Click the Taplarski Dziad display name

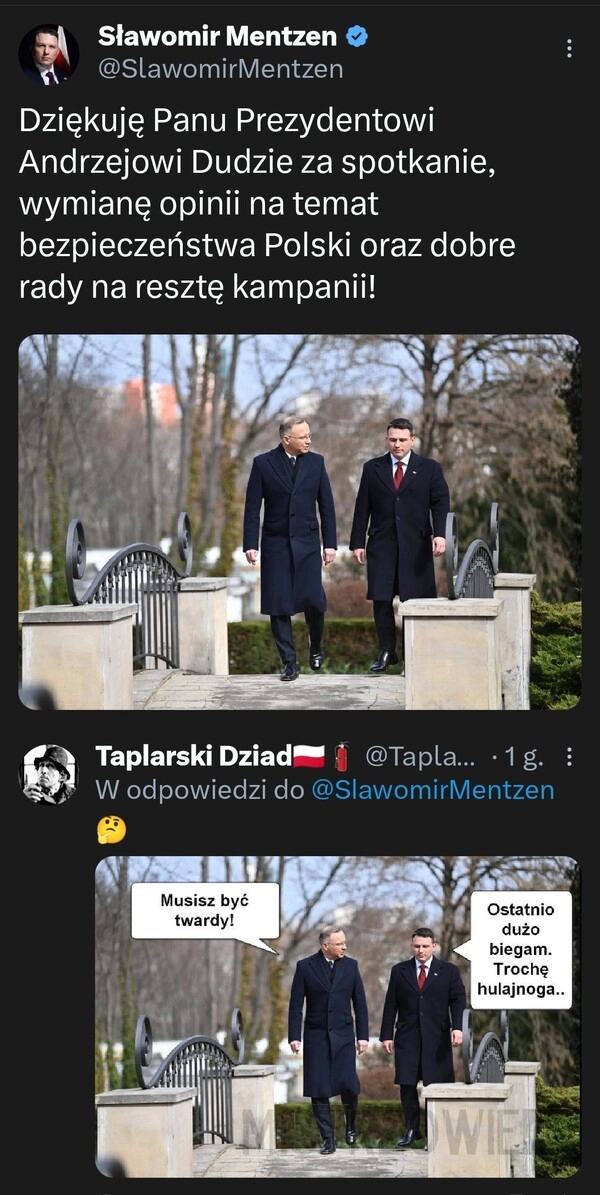(x=194, y=756)
